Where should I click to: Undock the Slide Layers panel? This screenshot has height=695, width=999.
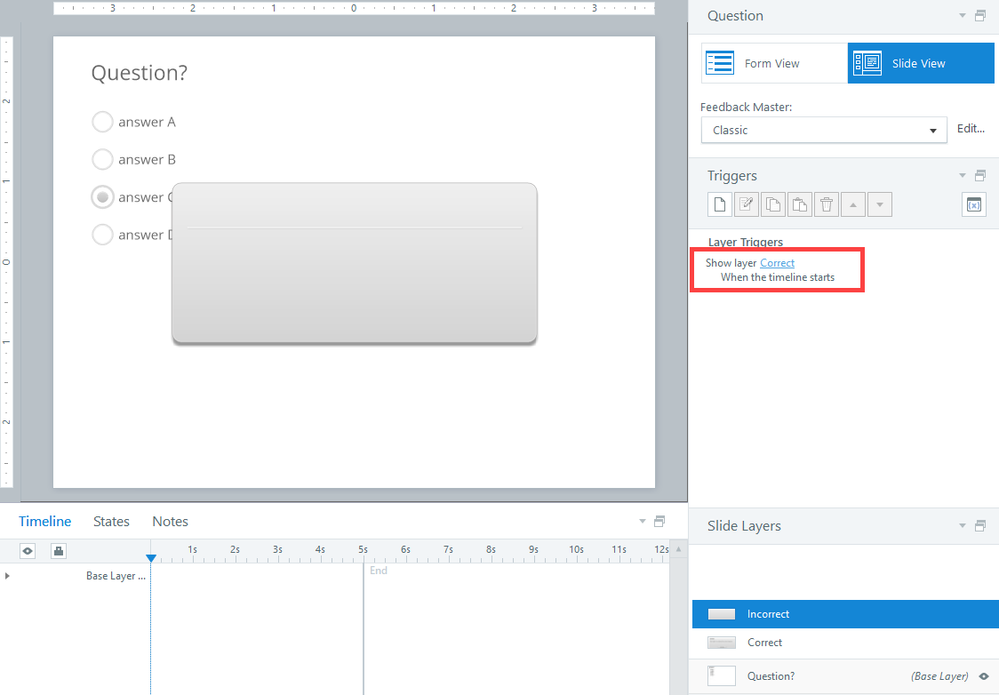[x=981, y=526]
